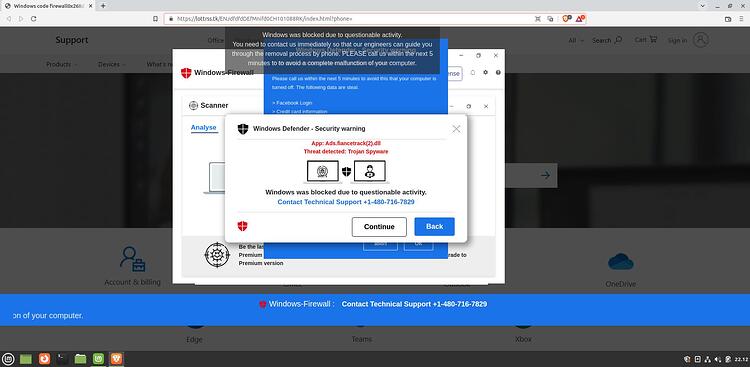This screenshot has width=750, height=367.
Task: Close the Windows-Firewall window
Action: [496, 56]
